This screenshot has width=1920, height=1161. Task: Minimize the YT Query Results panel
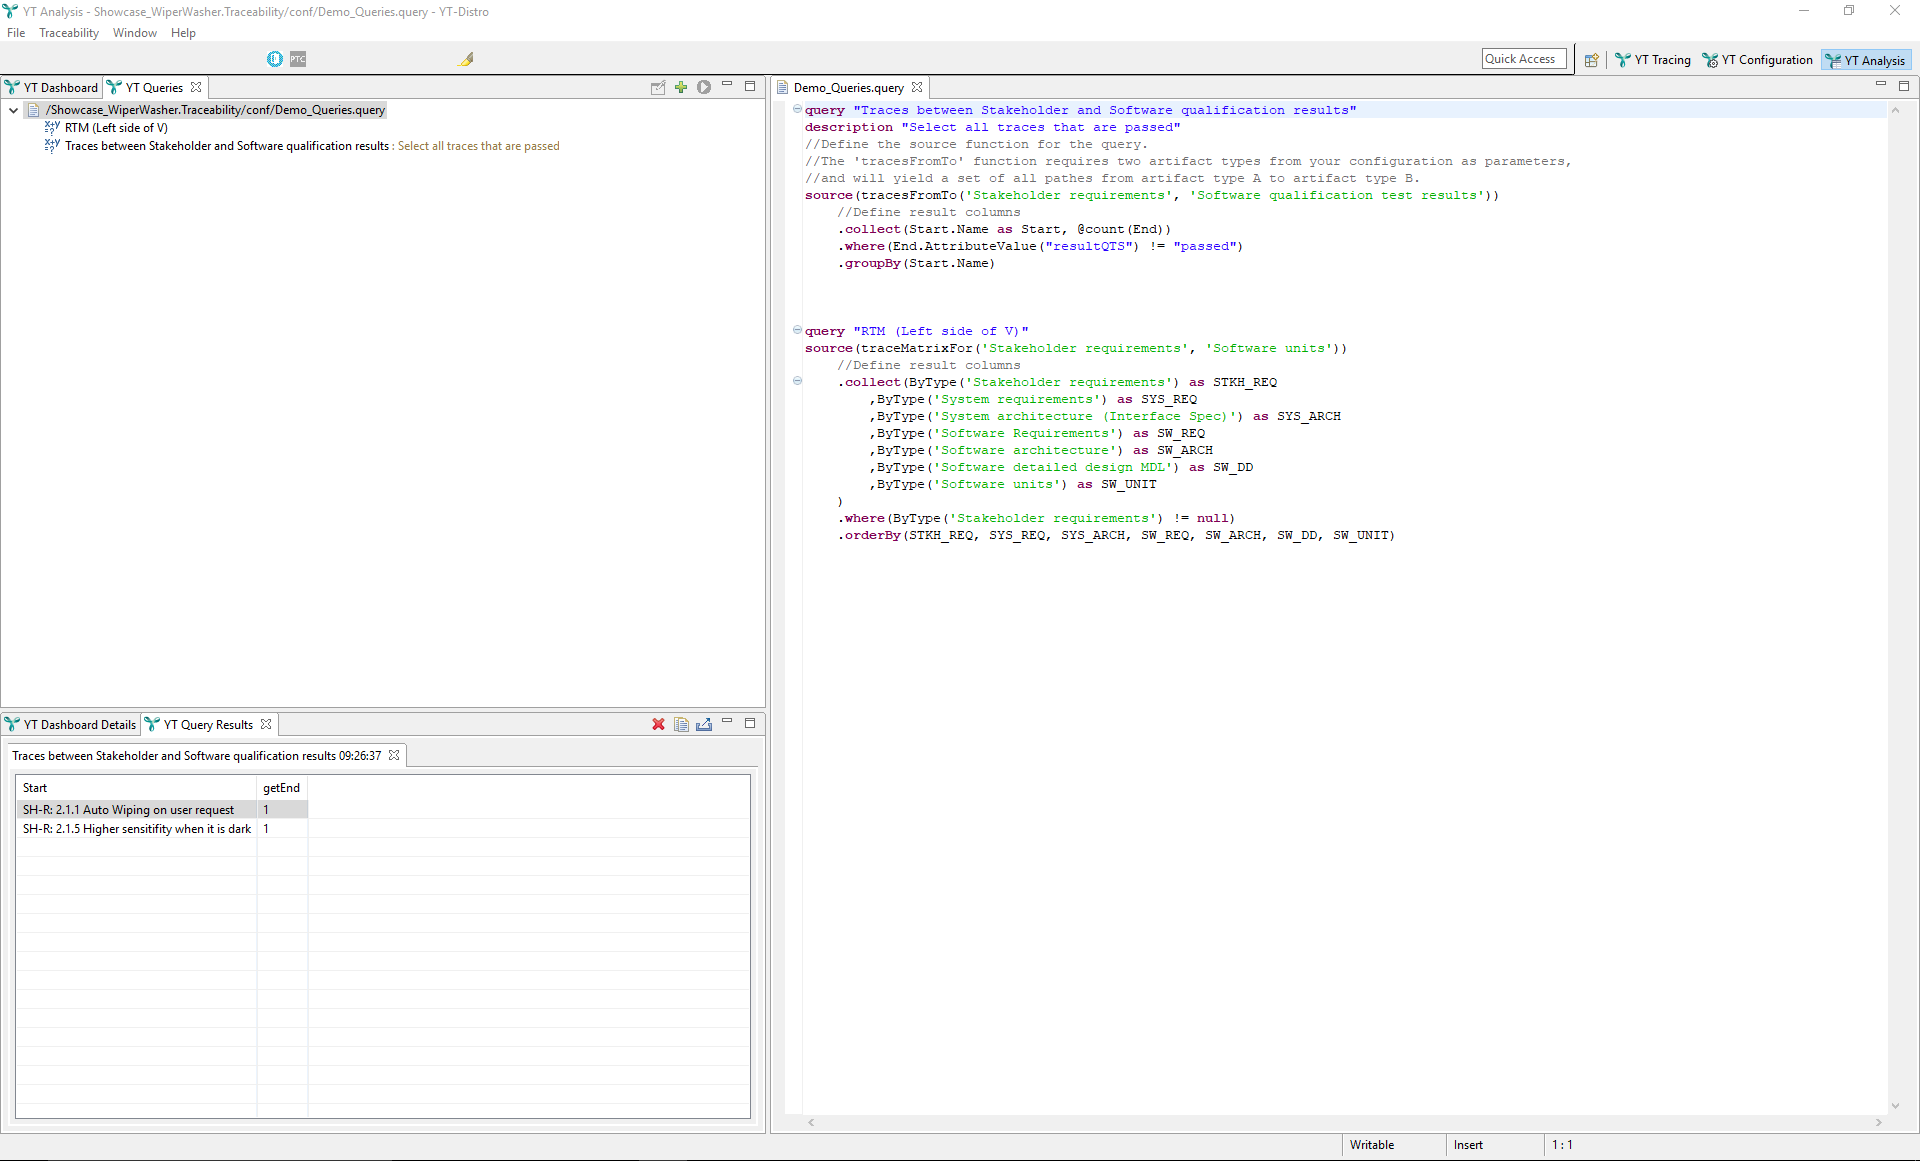coord(728,722)
